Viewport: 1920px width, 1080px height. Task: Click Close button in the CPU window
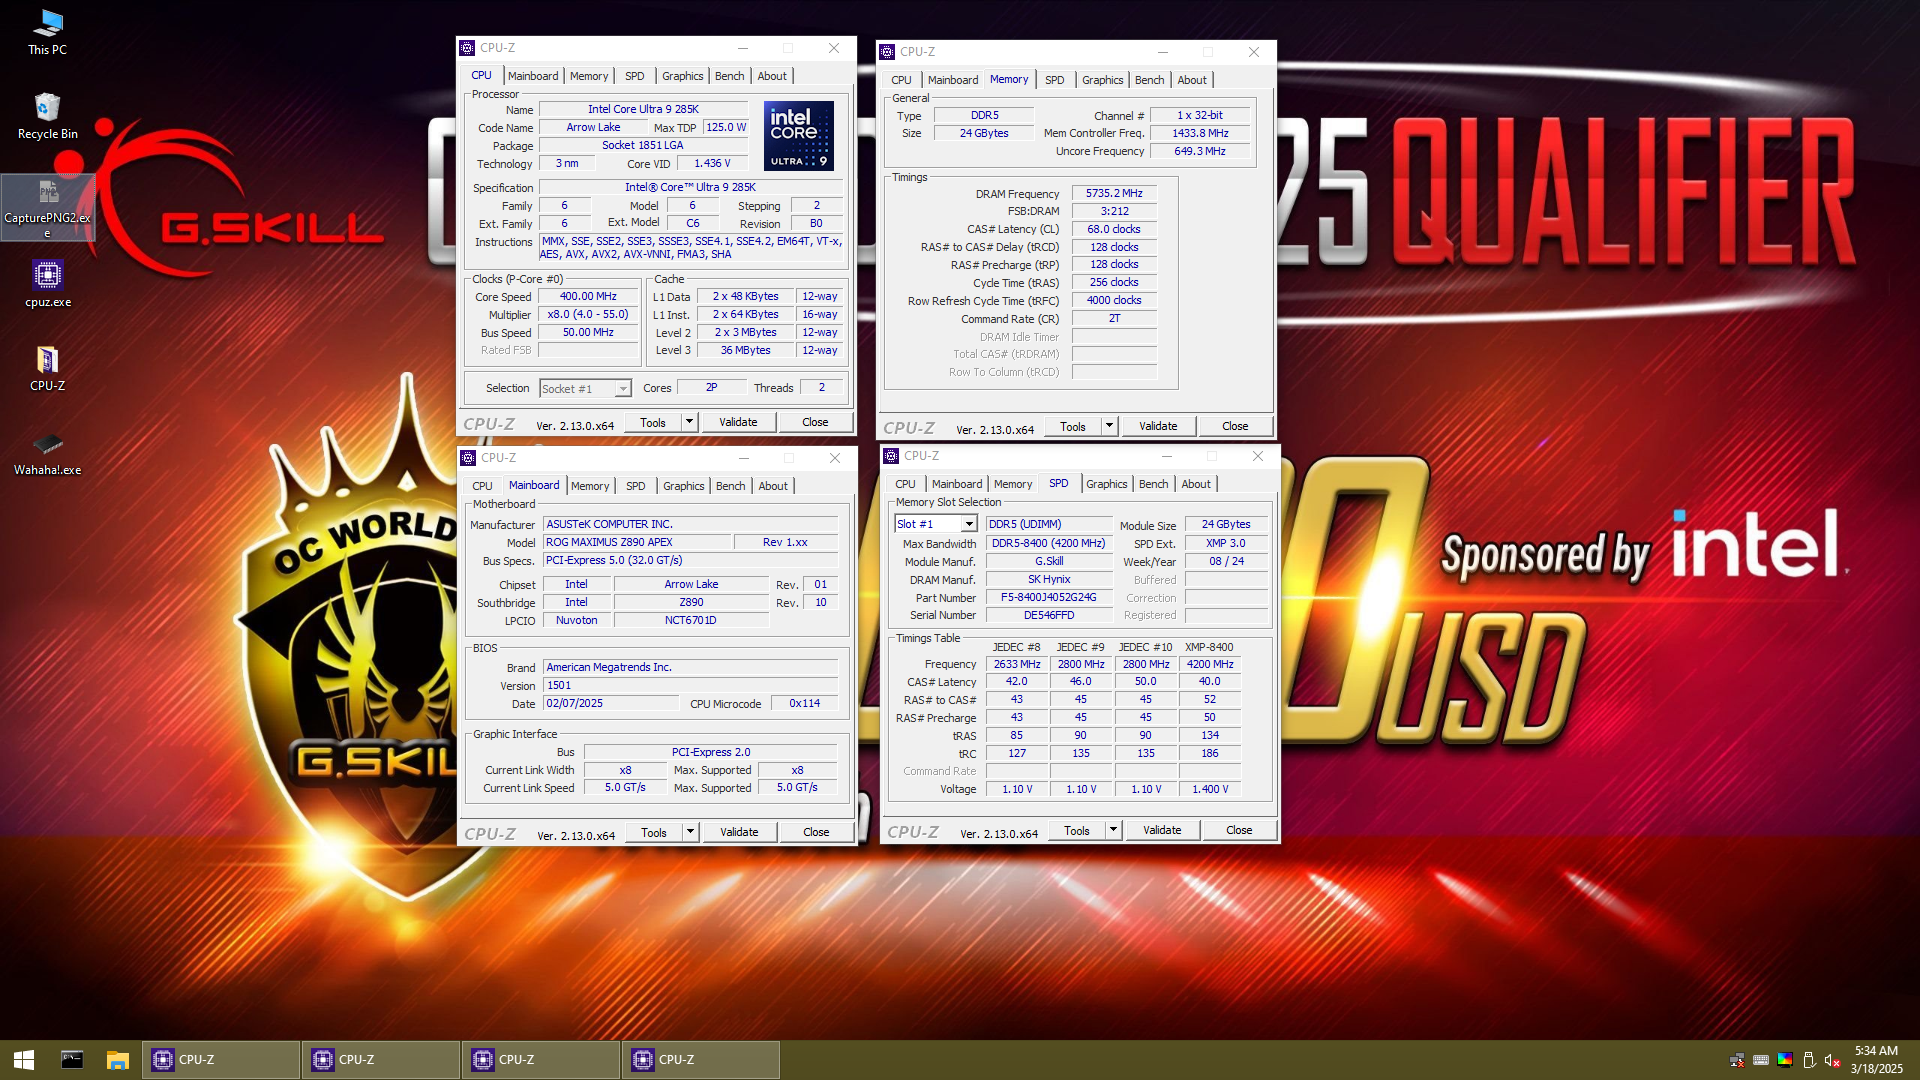pyautogui.click(x=815, y=422)
